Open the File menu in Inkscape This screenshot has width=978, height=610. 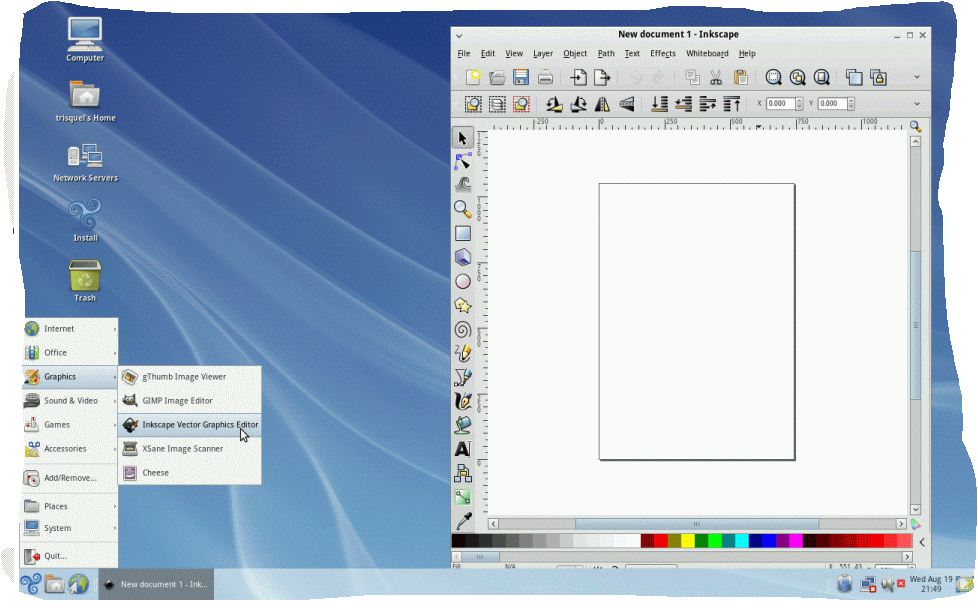point(464,54)
